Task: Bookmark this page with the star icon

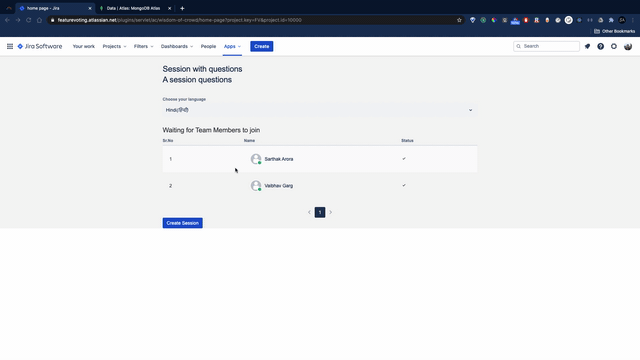Action: pyautogui.click(x=459, y=20)
